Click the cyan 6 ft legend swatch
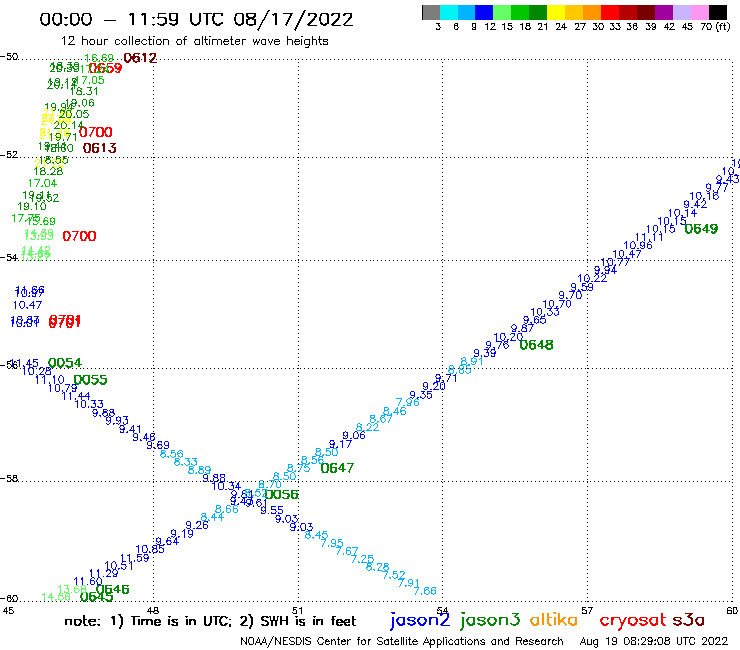 coord(449,12)
